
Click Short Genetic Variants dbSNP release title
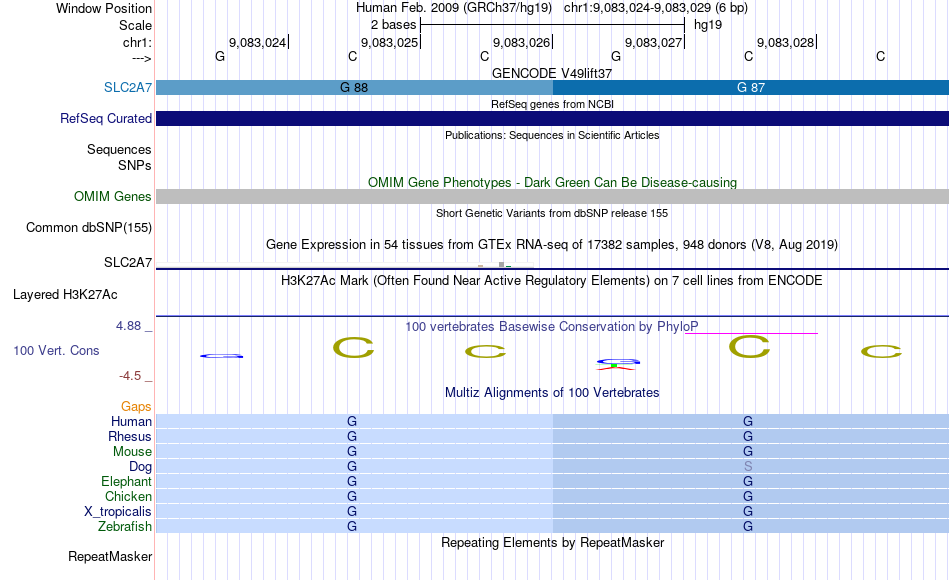pos(552,213)
